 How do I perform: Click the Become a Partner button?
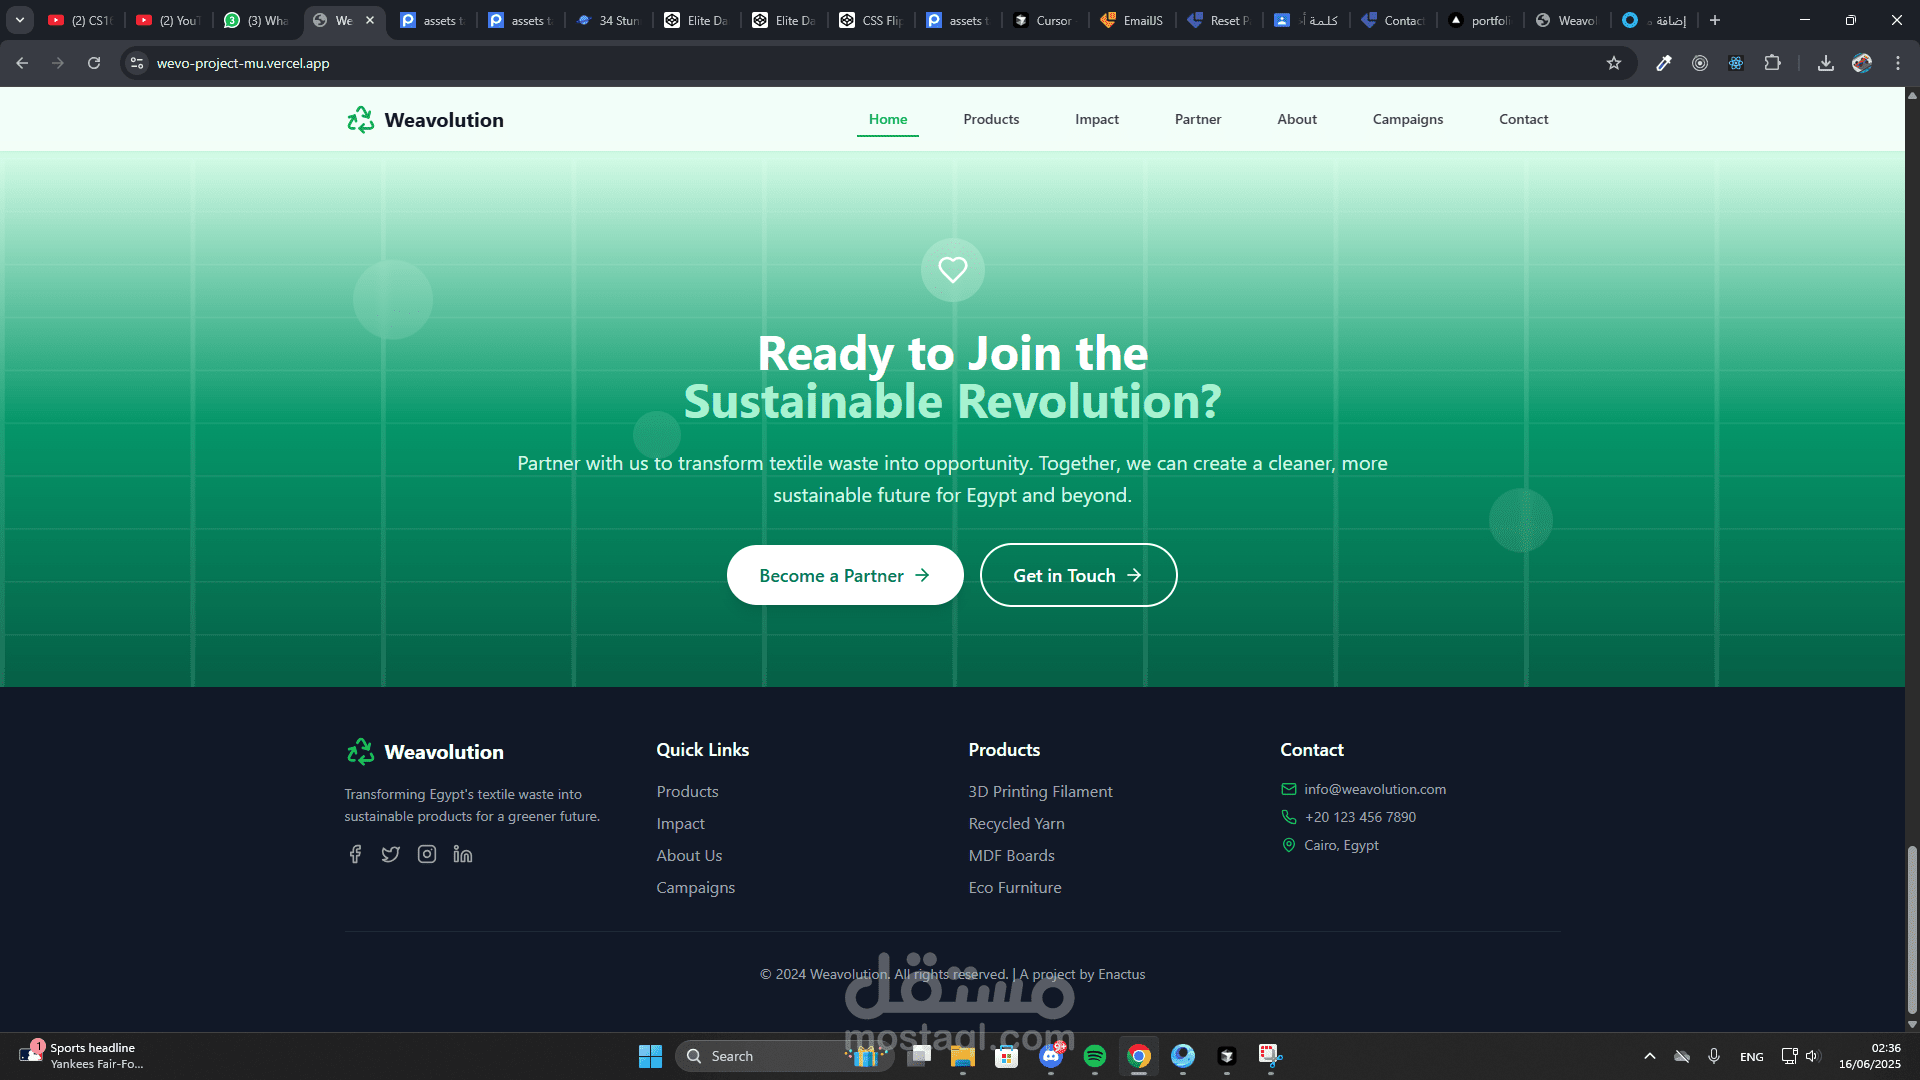coord(844,575)
